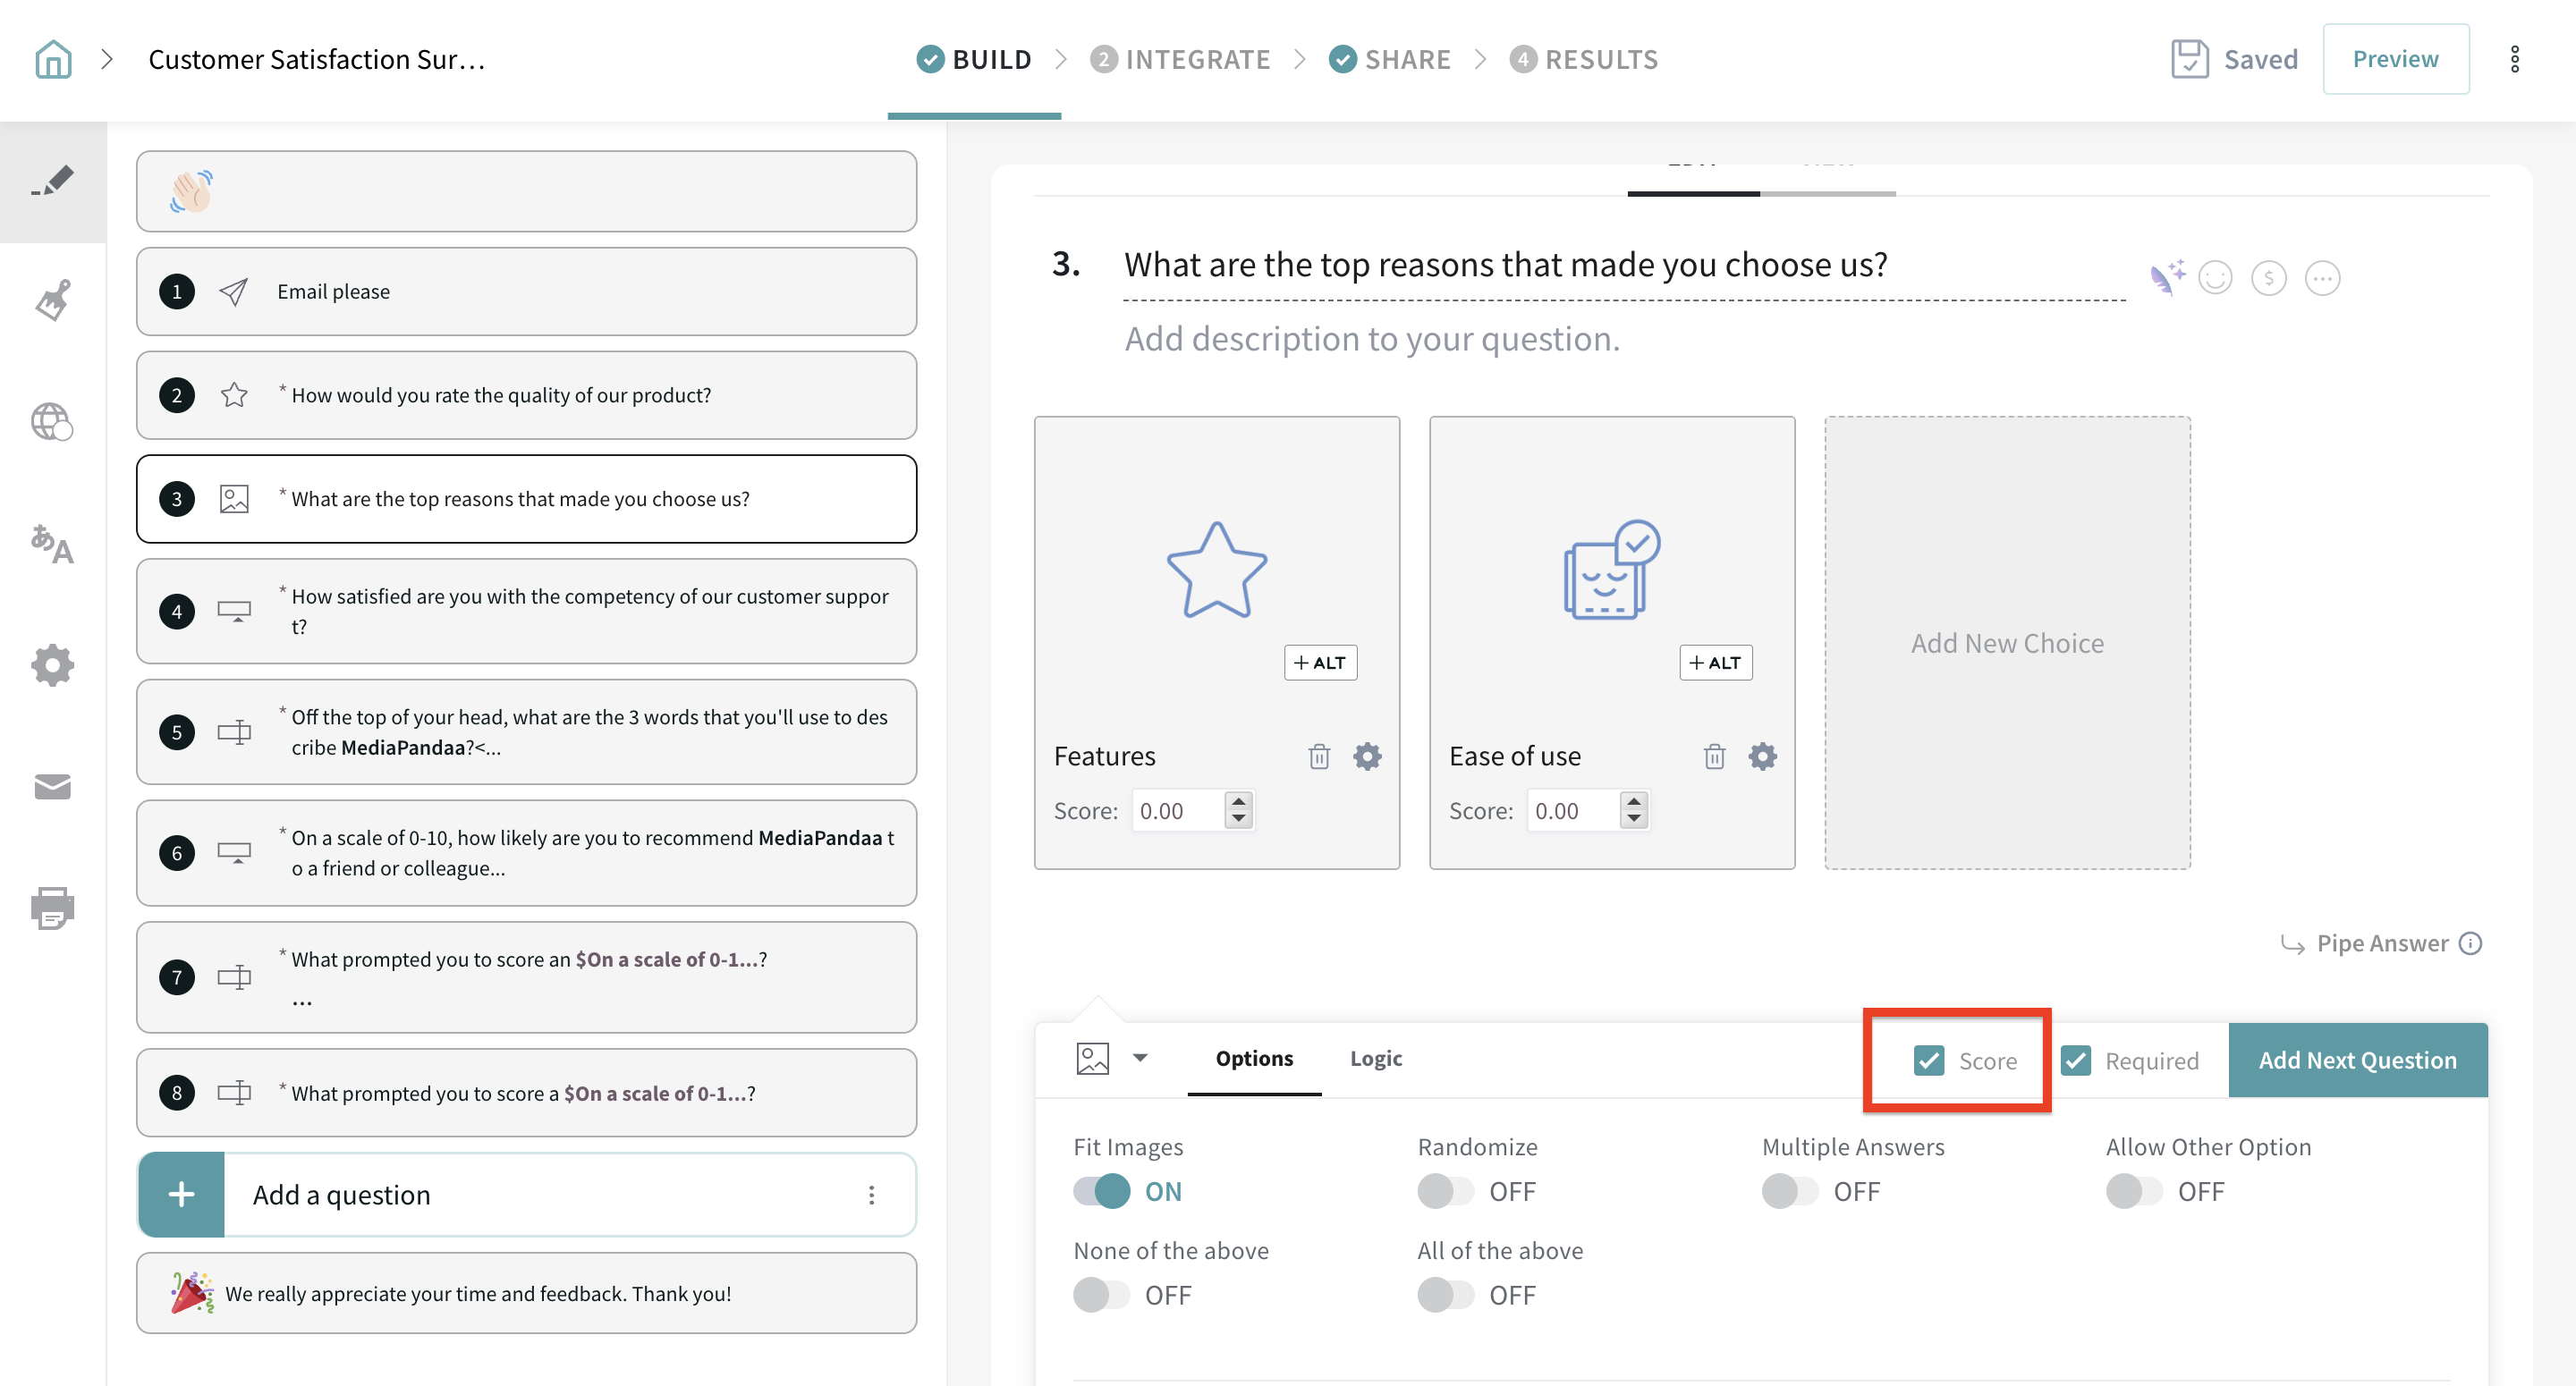Click the home icon
Image resolution: width=2576 pixels, height=1386 pixels.
point(53,59)
